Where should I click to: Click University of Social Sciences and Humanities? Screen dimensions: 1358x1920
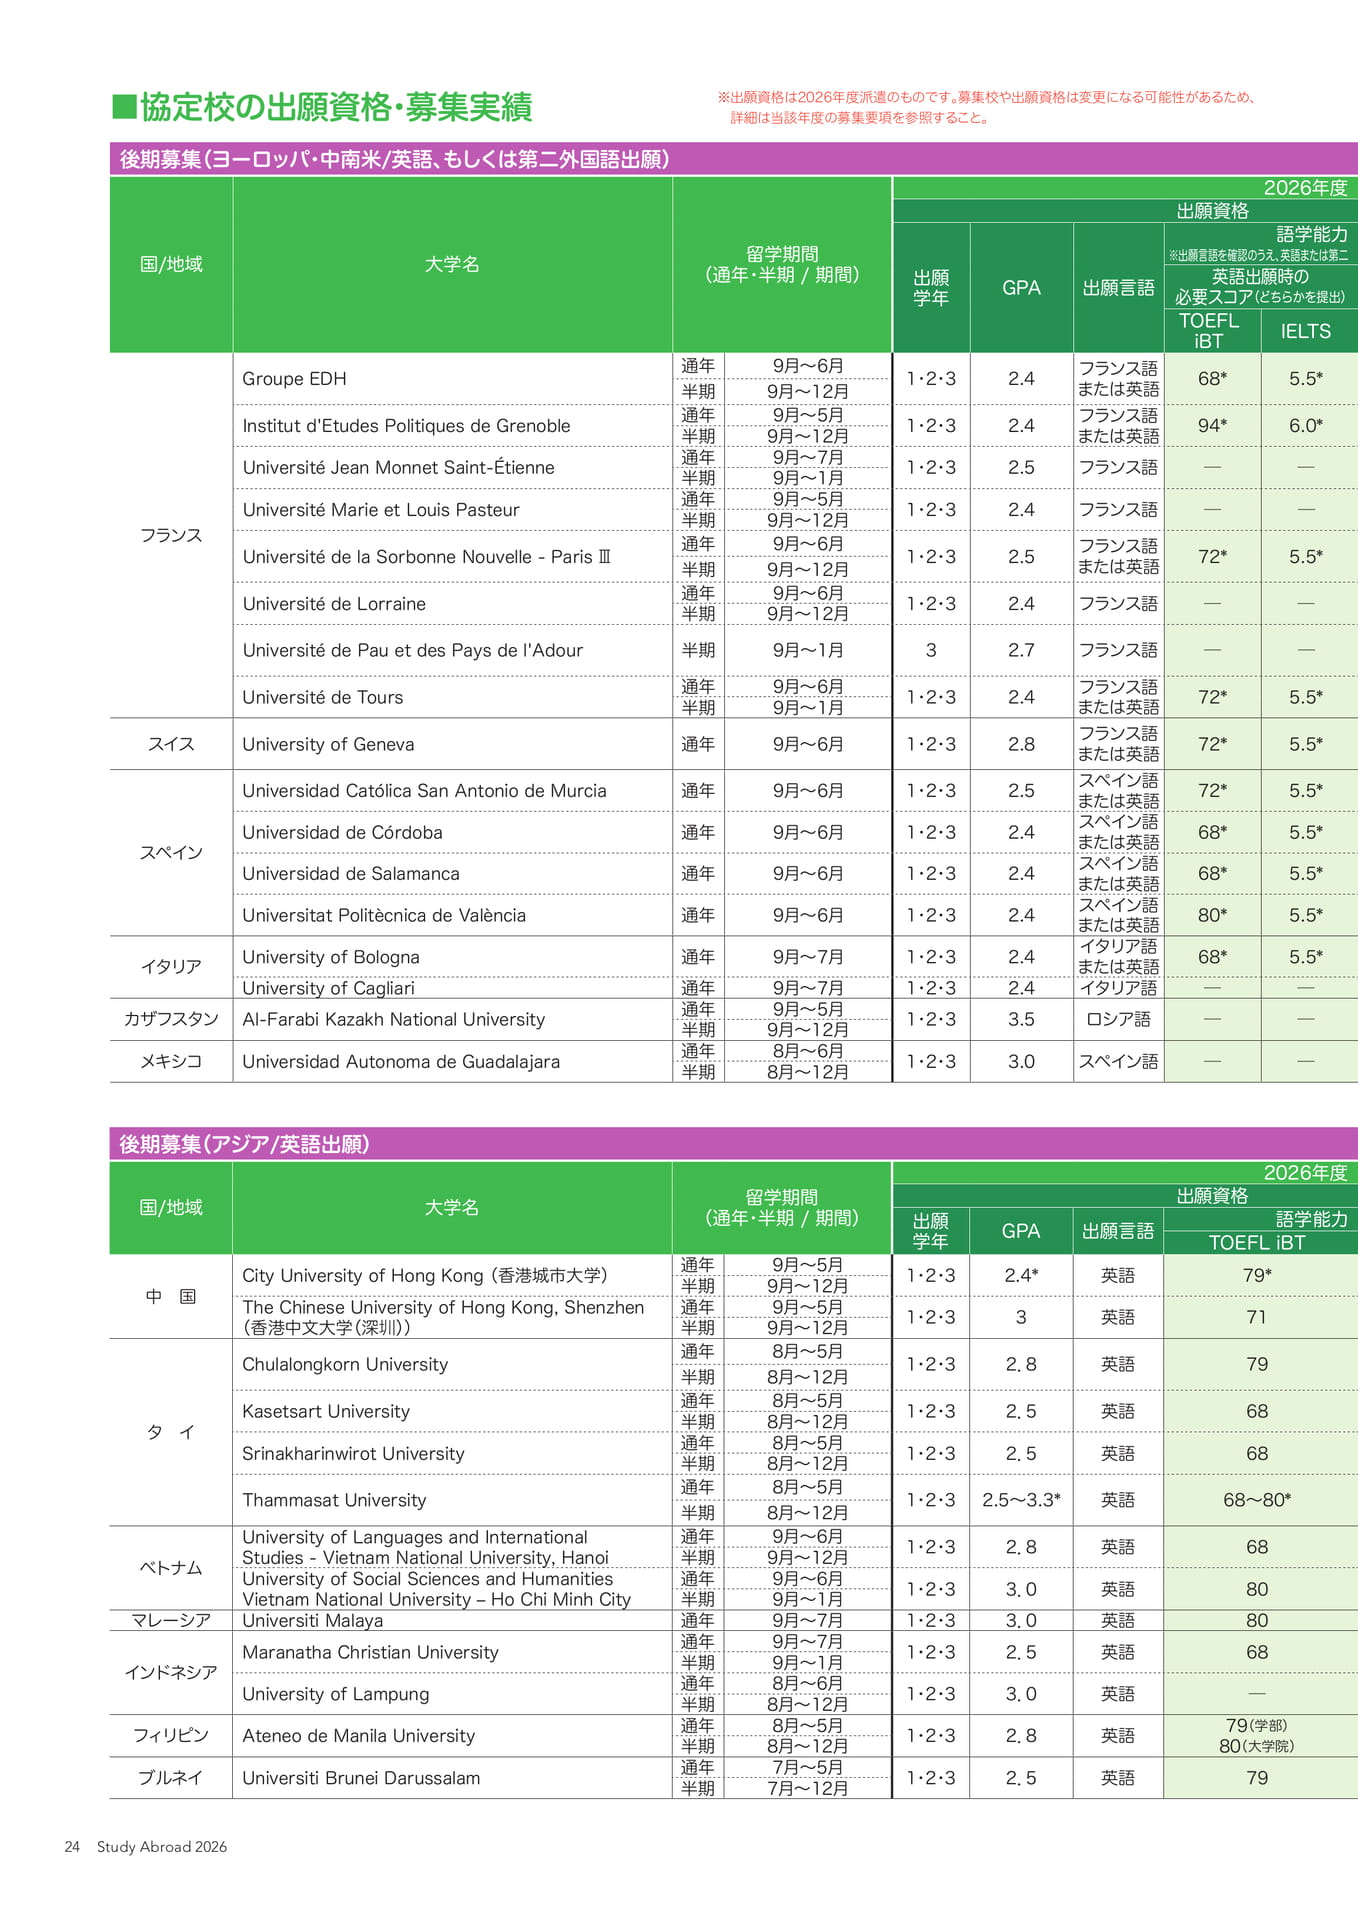click(436, 1590)
